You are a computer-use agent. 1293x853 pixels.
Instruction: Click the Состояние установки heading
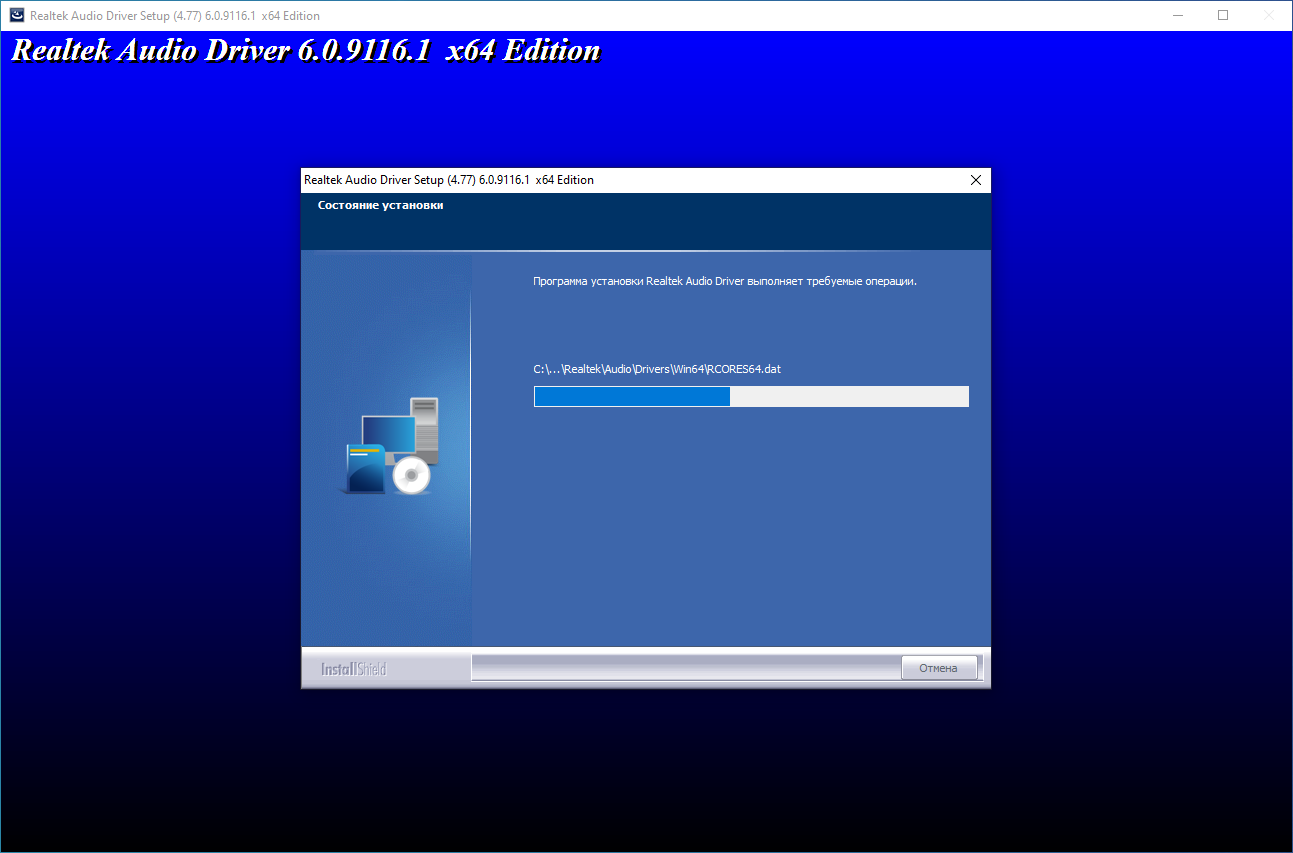pos(380,205)
